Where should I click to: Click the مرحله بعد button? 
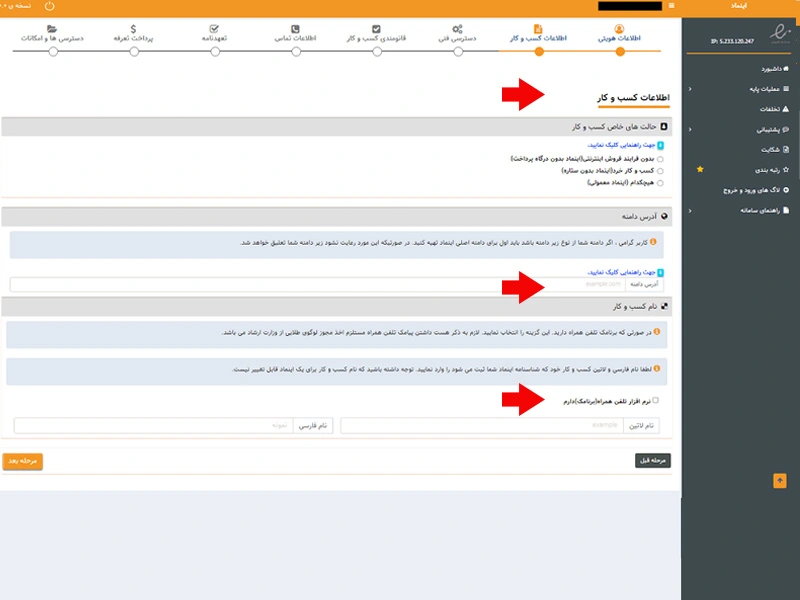[22, 461]
